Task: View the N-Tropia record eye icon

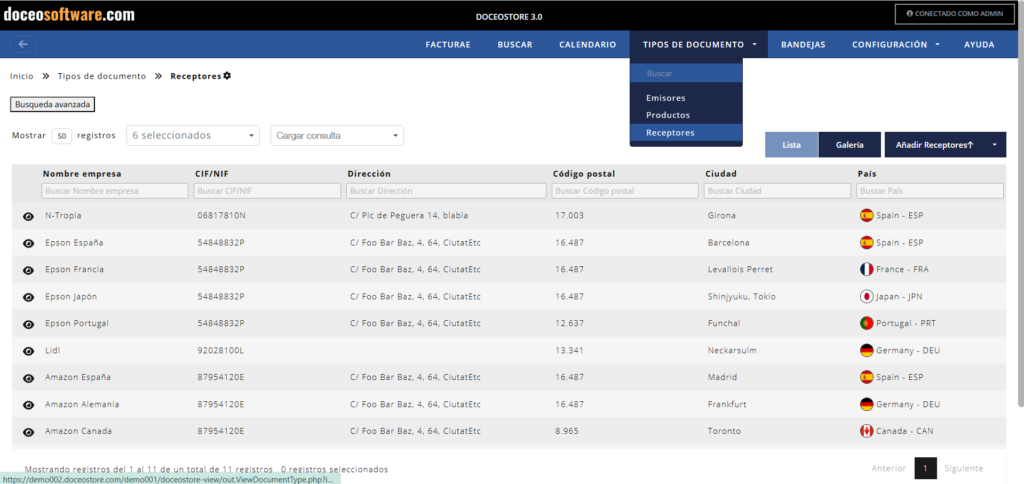Action: click(x=28, y=216)
